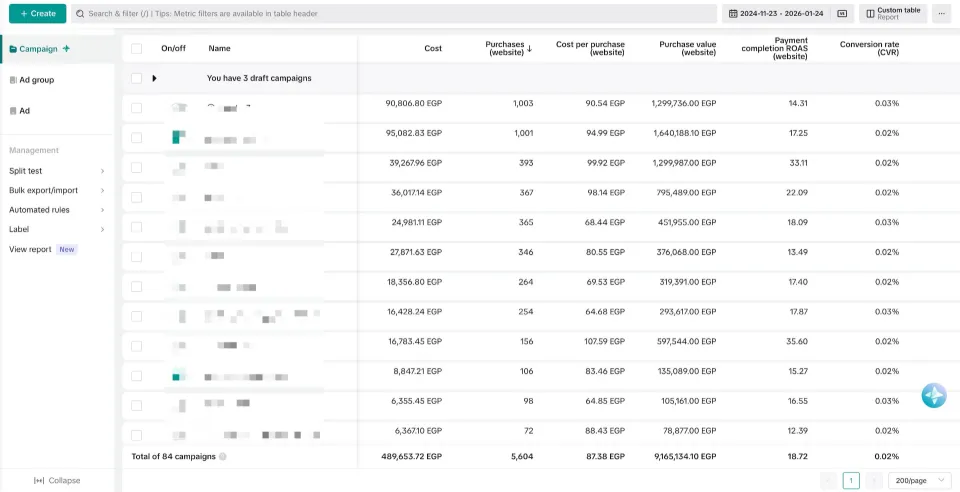Click in the Search & filter field
Viewport: 960px width, 492px height.
[394, 13]
